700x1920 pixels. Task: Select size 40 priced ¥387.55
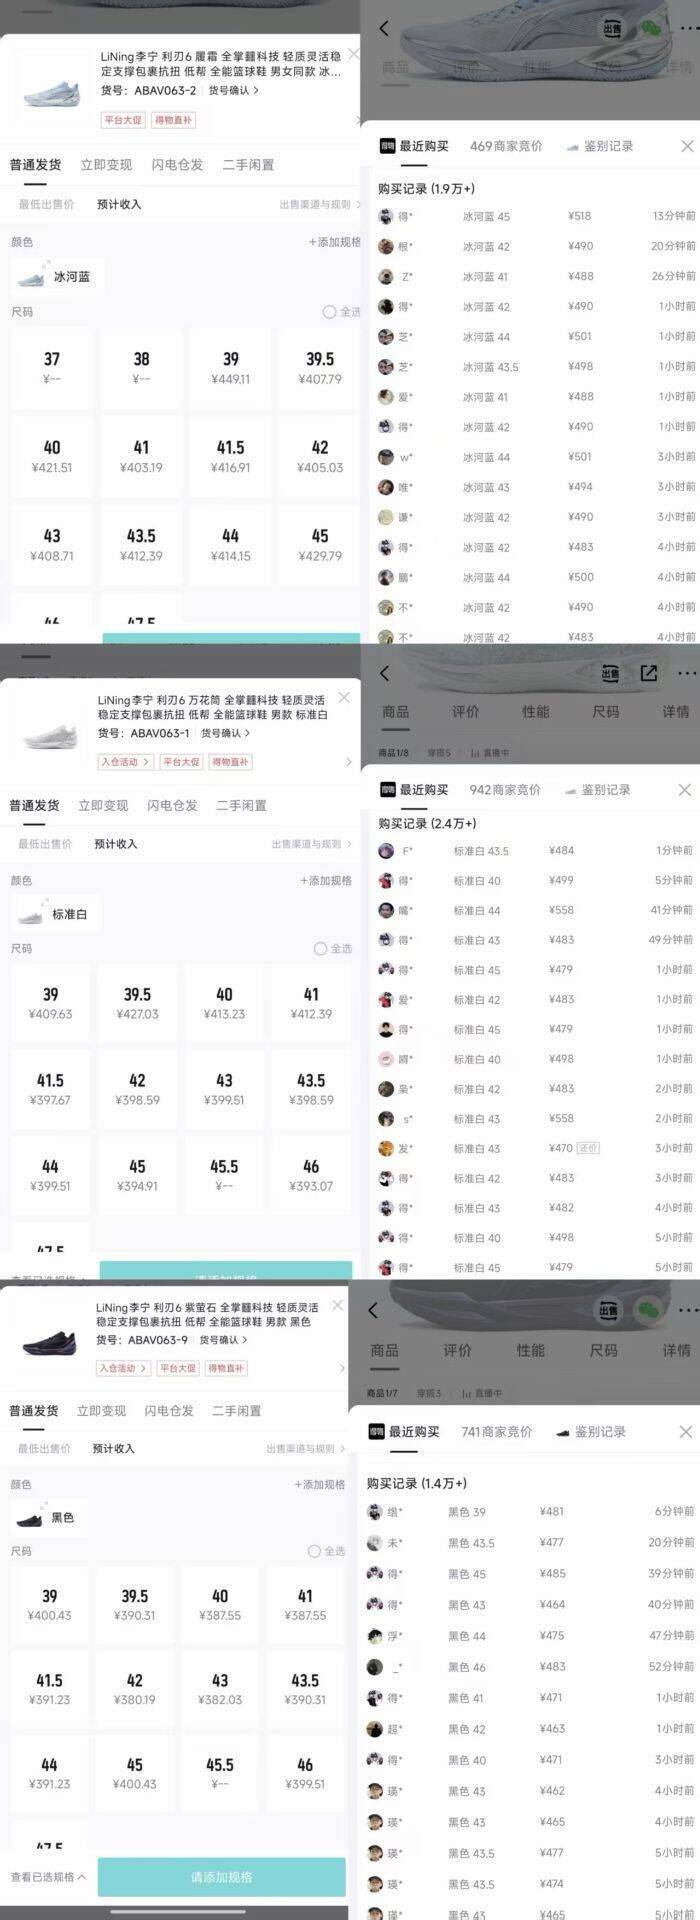(x=220, y=1604)
